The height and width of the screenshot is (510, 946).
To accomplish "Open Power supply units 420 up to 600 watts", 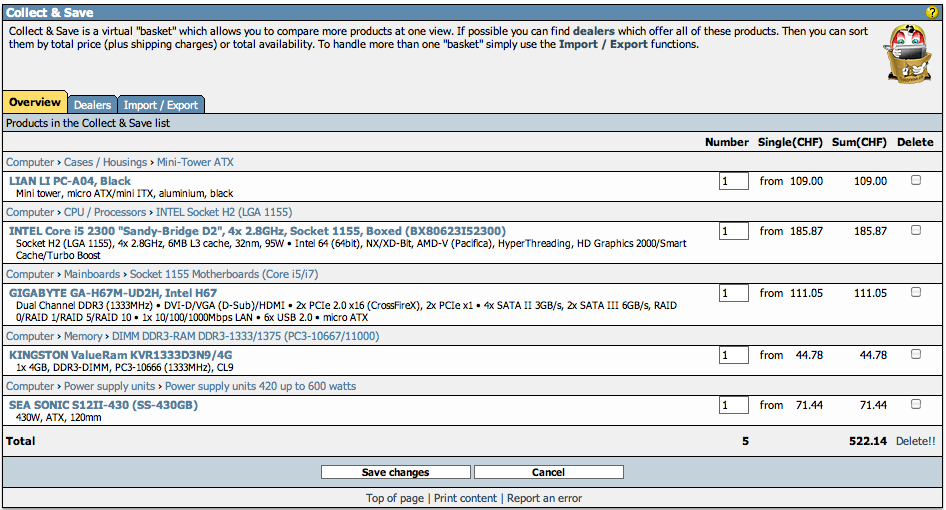I will tap(260, 386).
